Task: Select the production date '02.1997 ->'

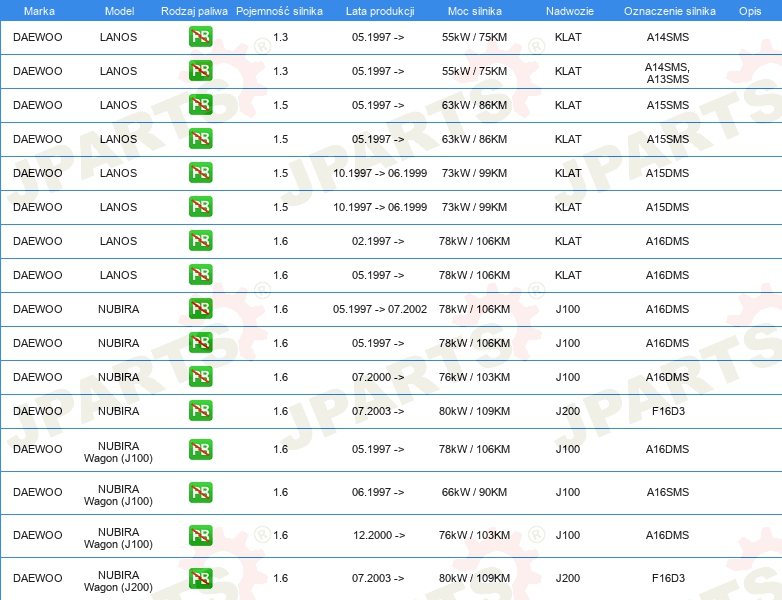Action: [378, 241]
